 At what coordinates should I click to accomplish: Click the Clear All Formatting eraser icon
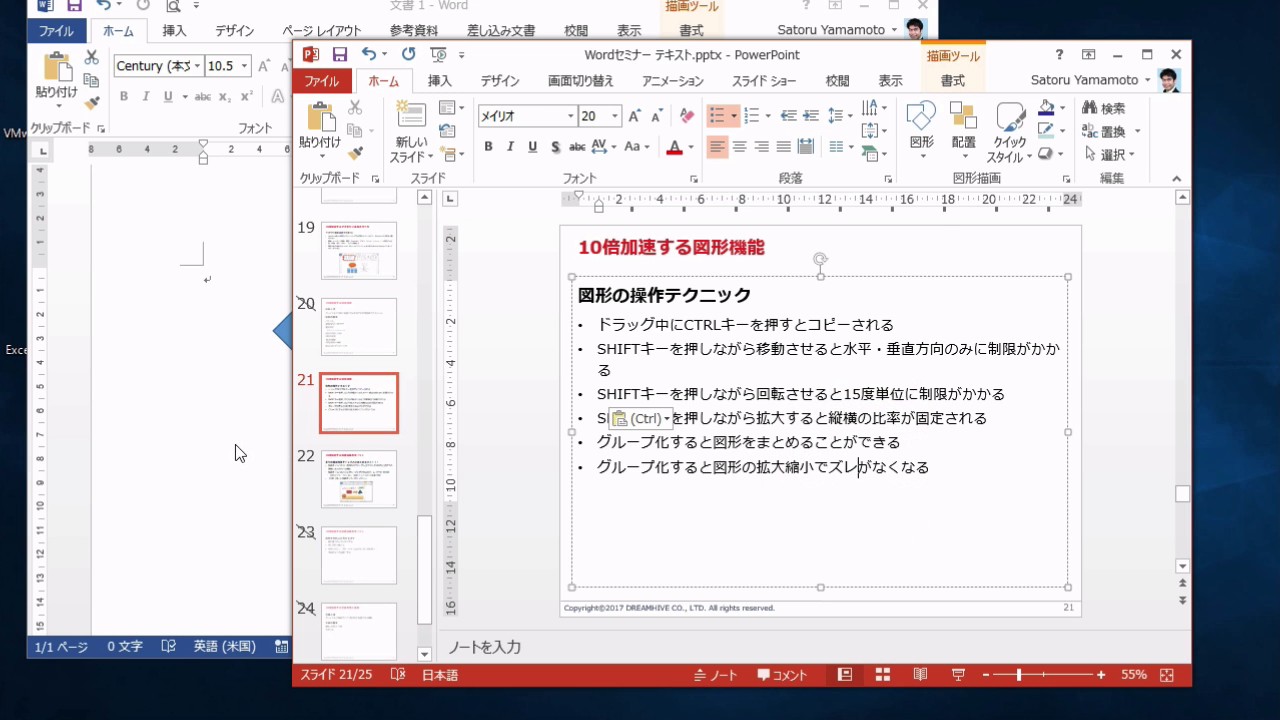[686, 116]
